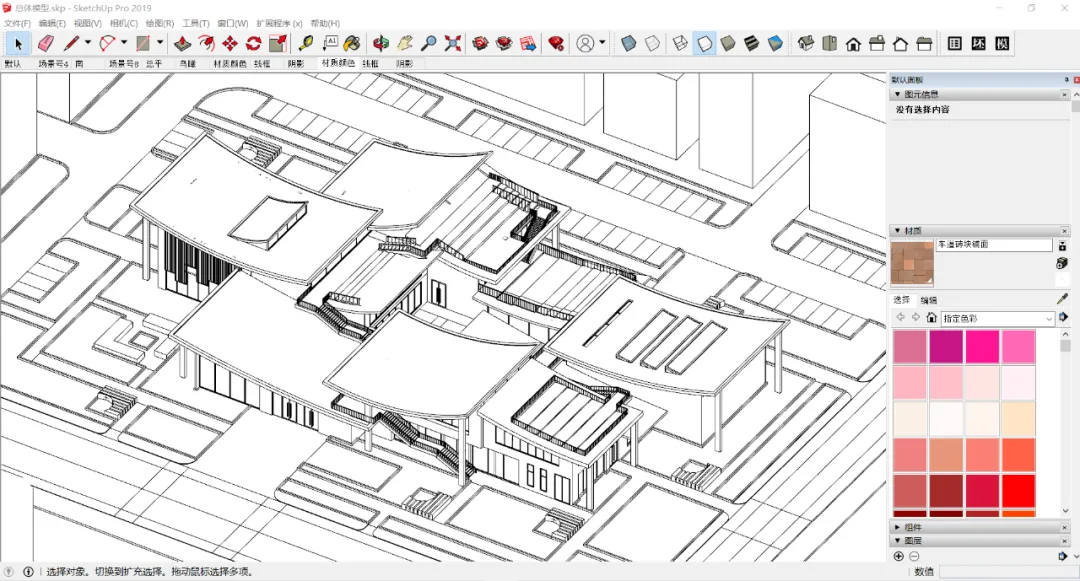Toggle Back Edges face style

[x=652, y=43]
